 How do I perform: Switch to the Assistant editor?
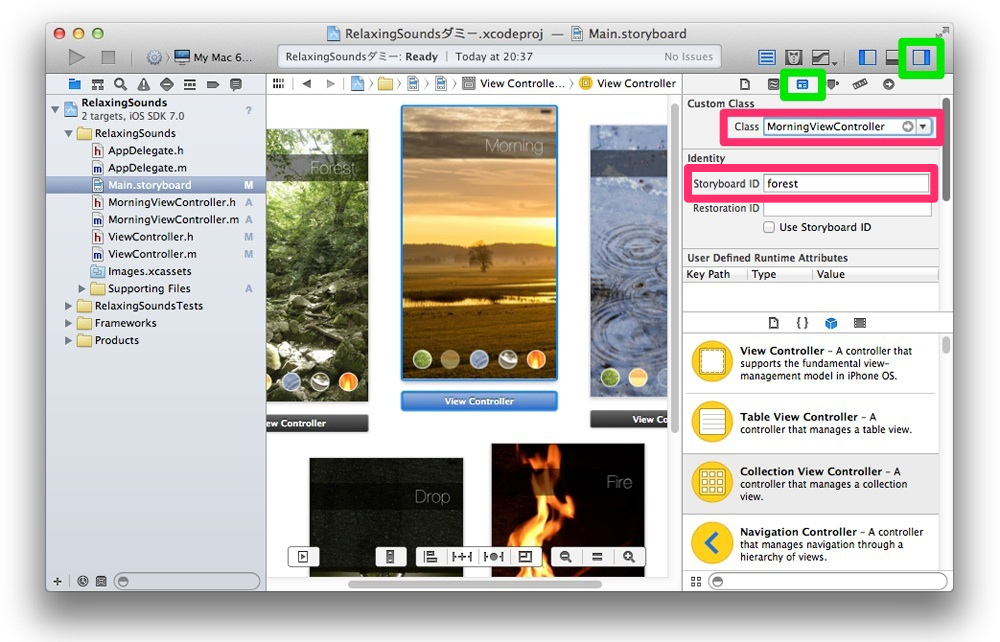(x=795, y=57)
